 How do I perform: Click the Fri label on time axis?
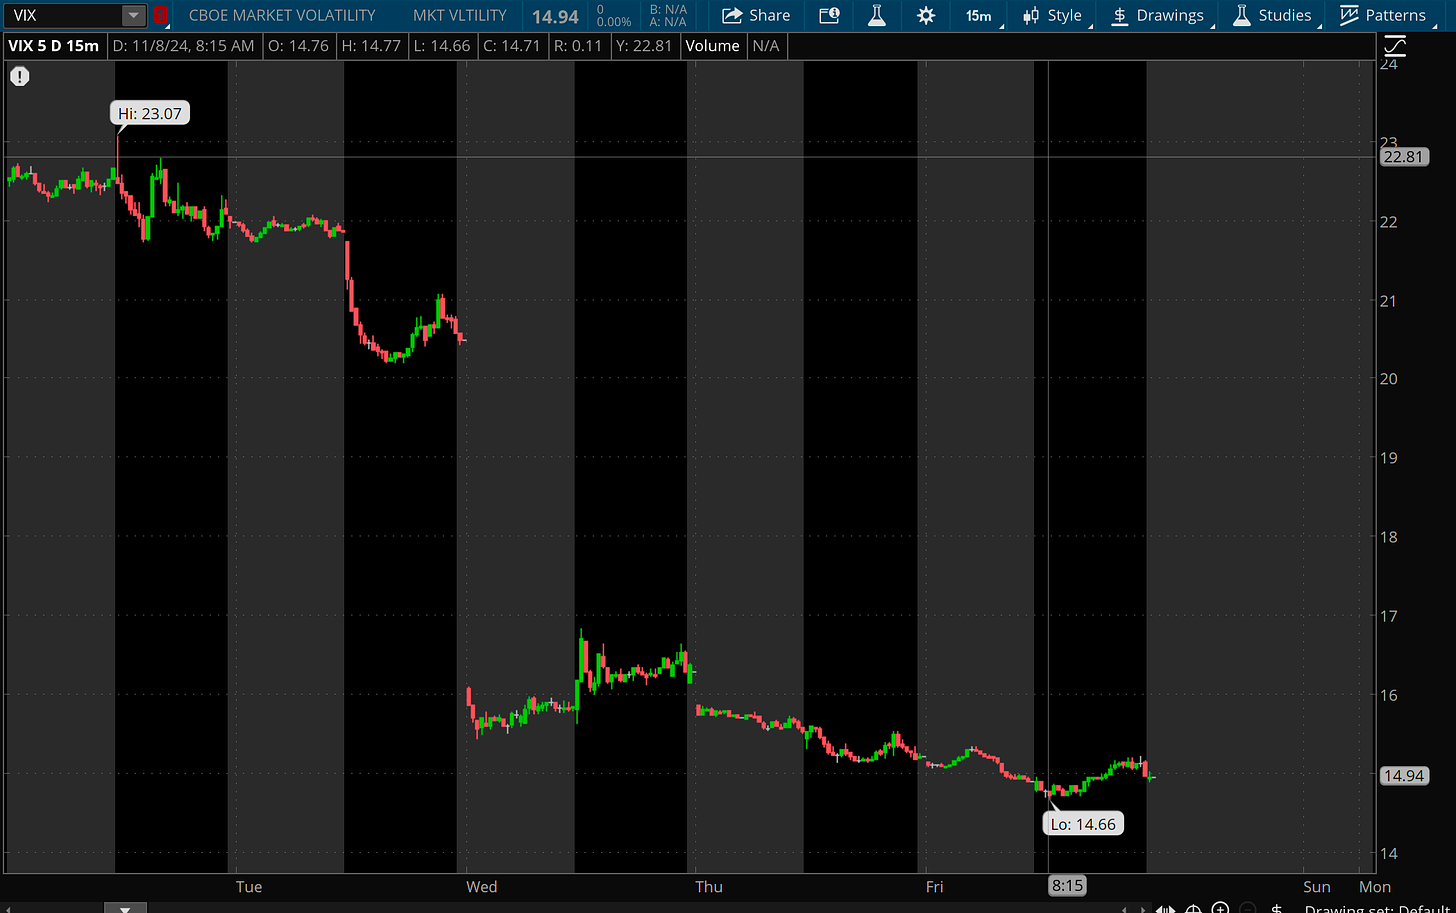pos(934,886)
